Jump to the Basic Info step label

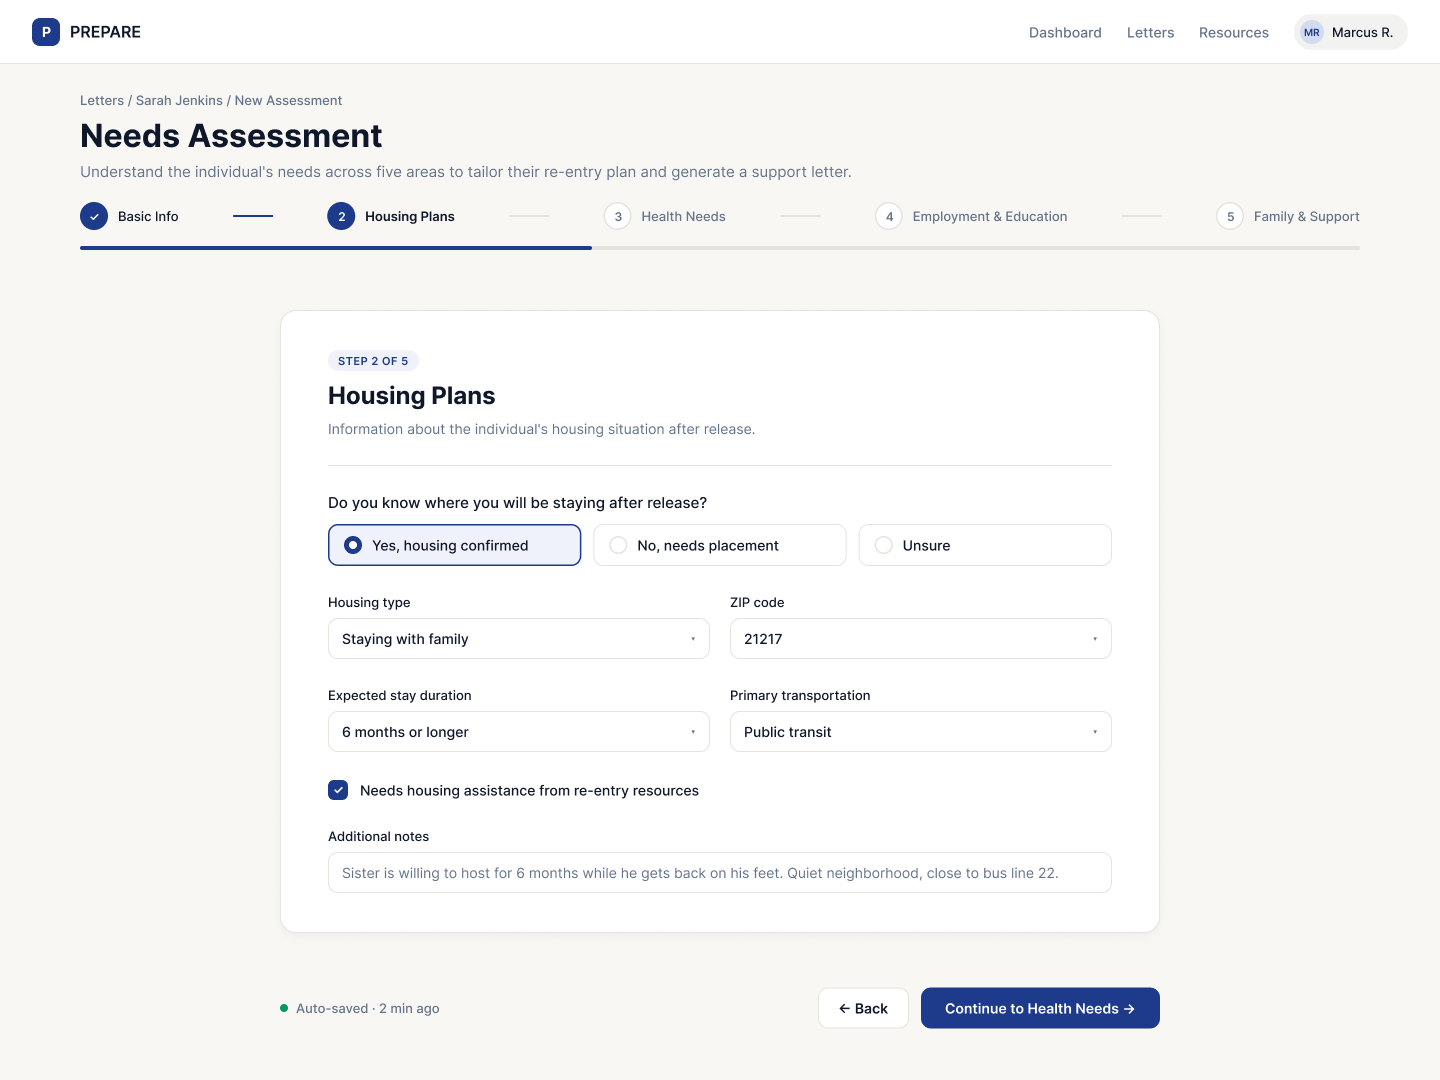pos(148,216)
